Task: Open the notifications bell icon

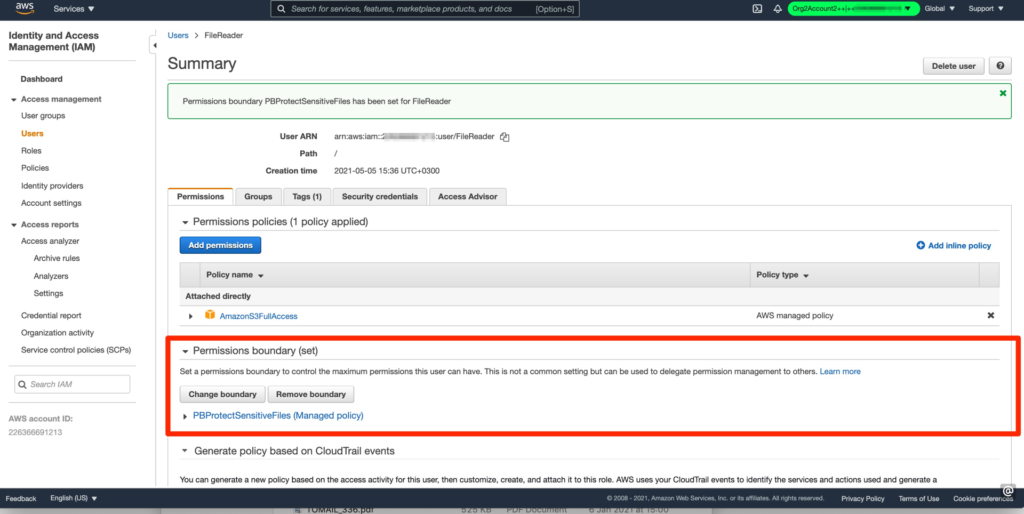Action: [x=777, y=9]
